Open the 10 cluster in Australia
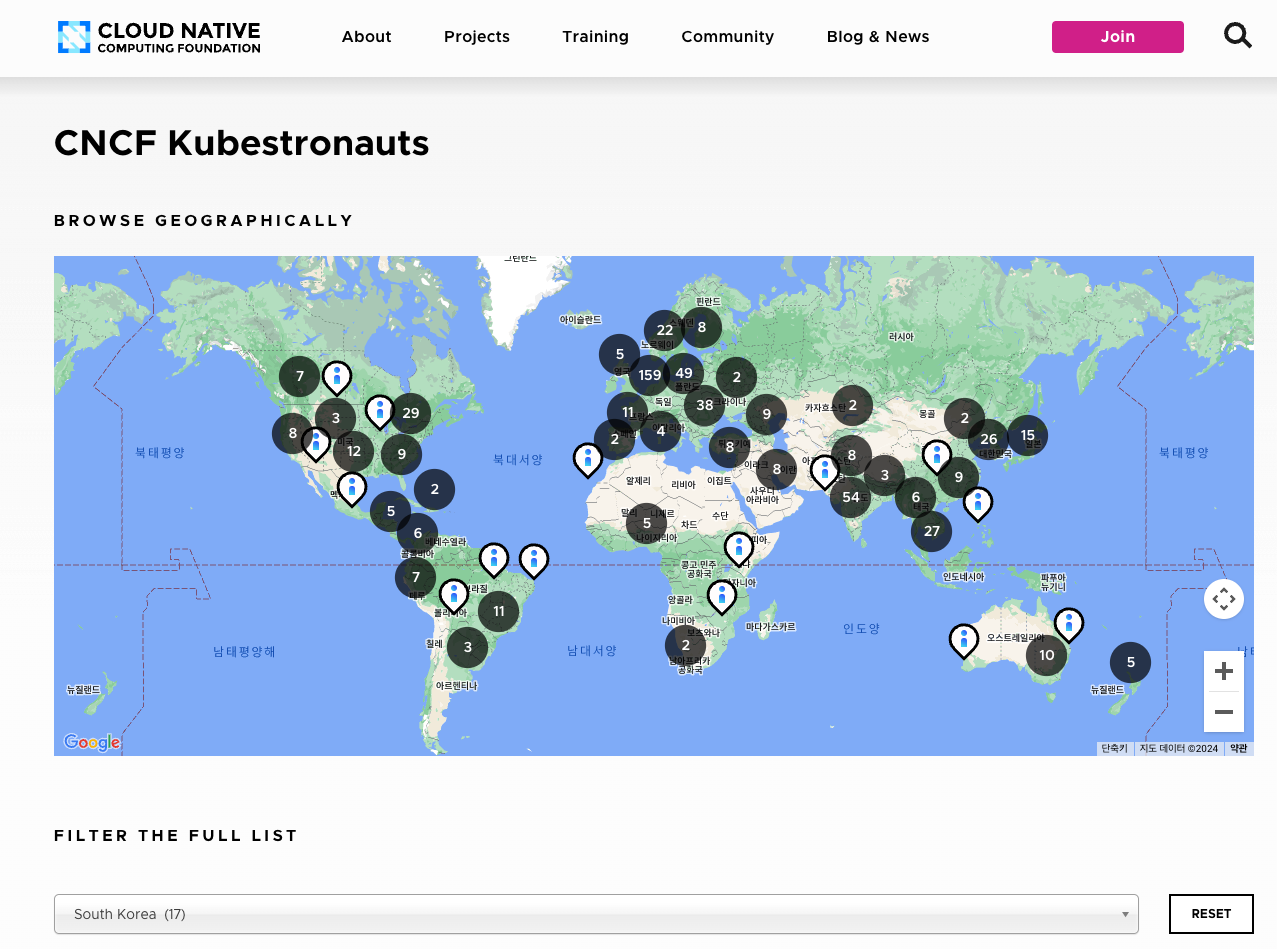Screen dimensions: 1277x949 tap(1047, 656)
